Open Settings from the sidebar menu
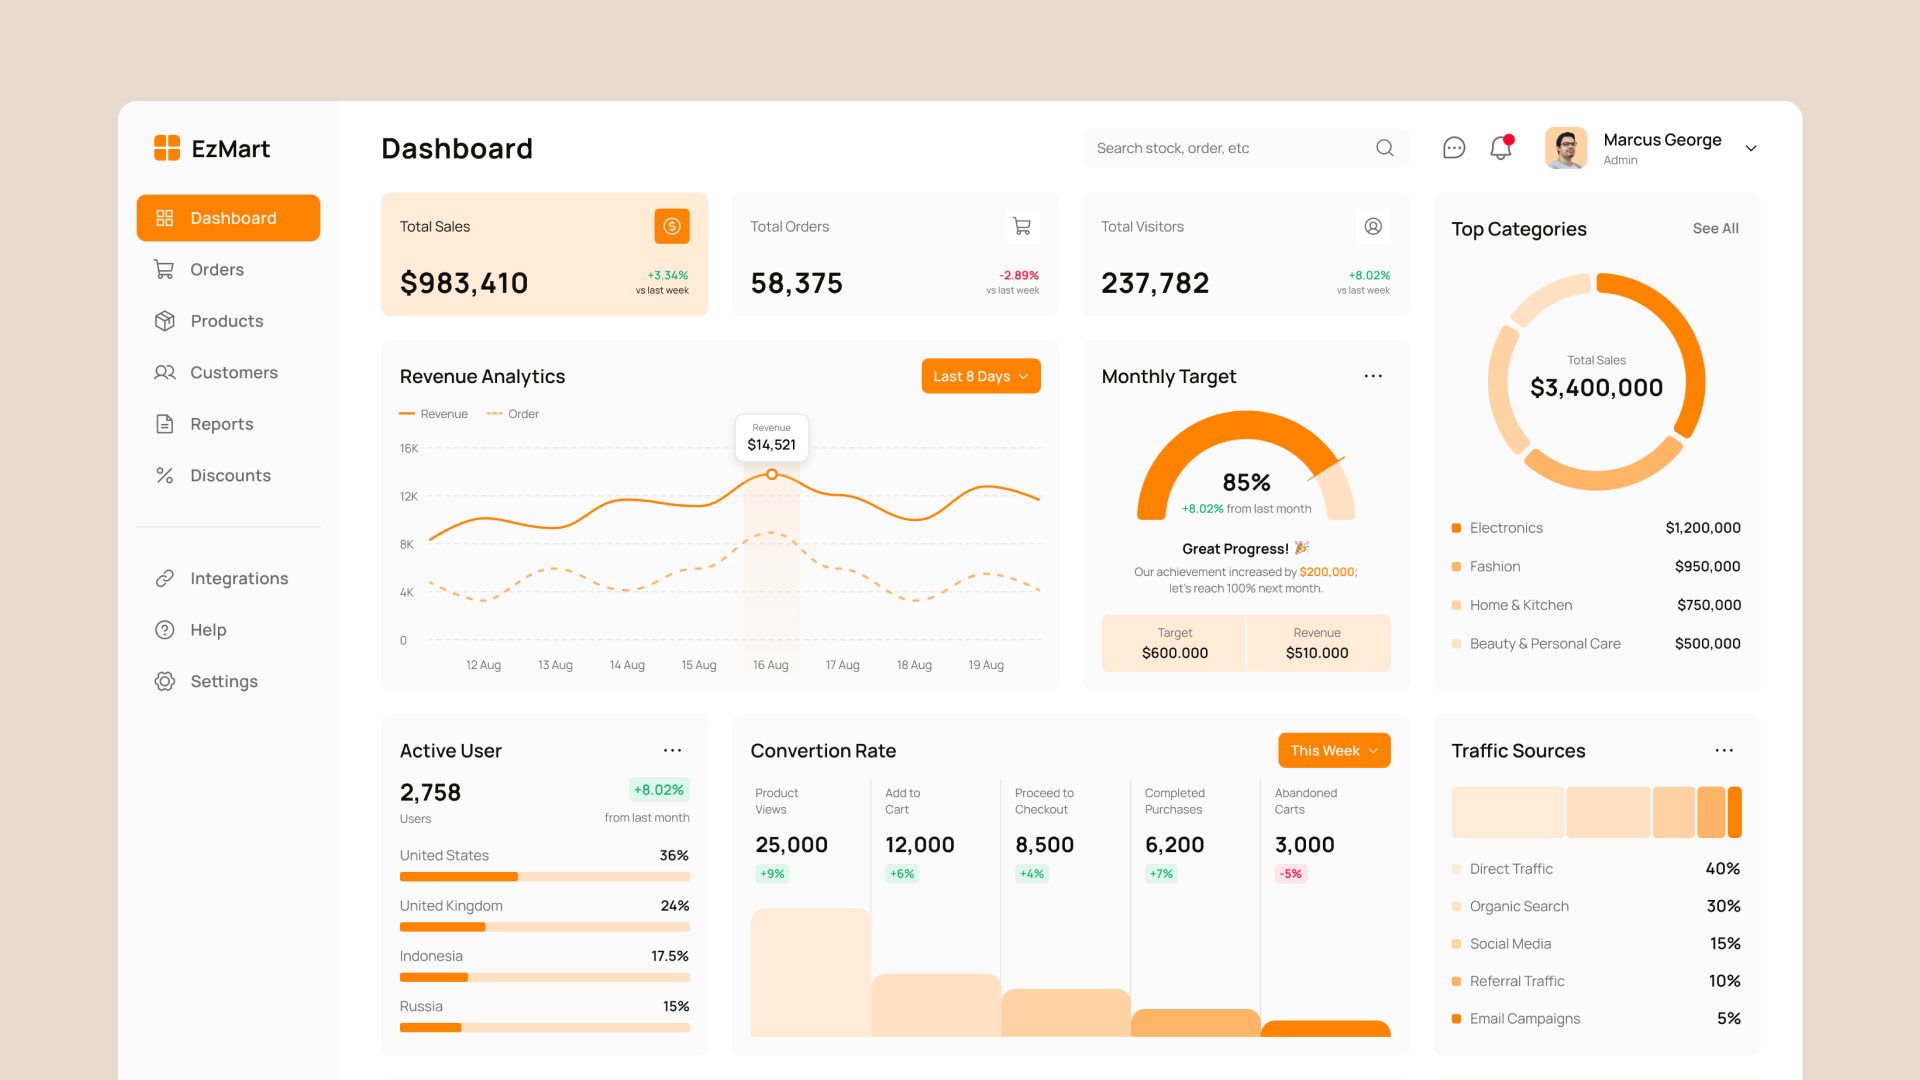 coord(224,681)
